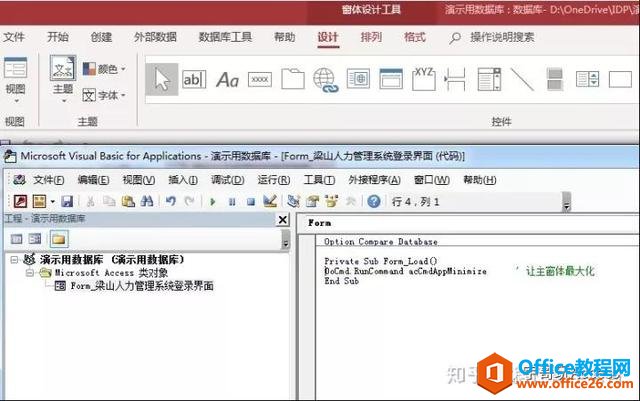Open VBA 插入(I) menu
The height and width of the screenshot is (401, 640).
click(x=183, y=180)
